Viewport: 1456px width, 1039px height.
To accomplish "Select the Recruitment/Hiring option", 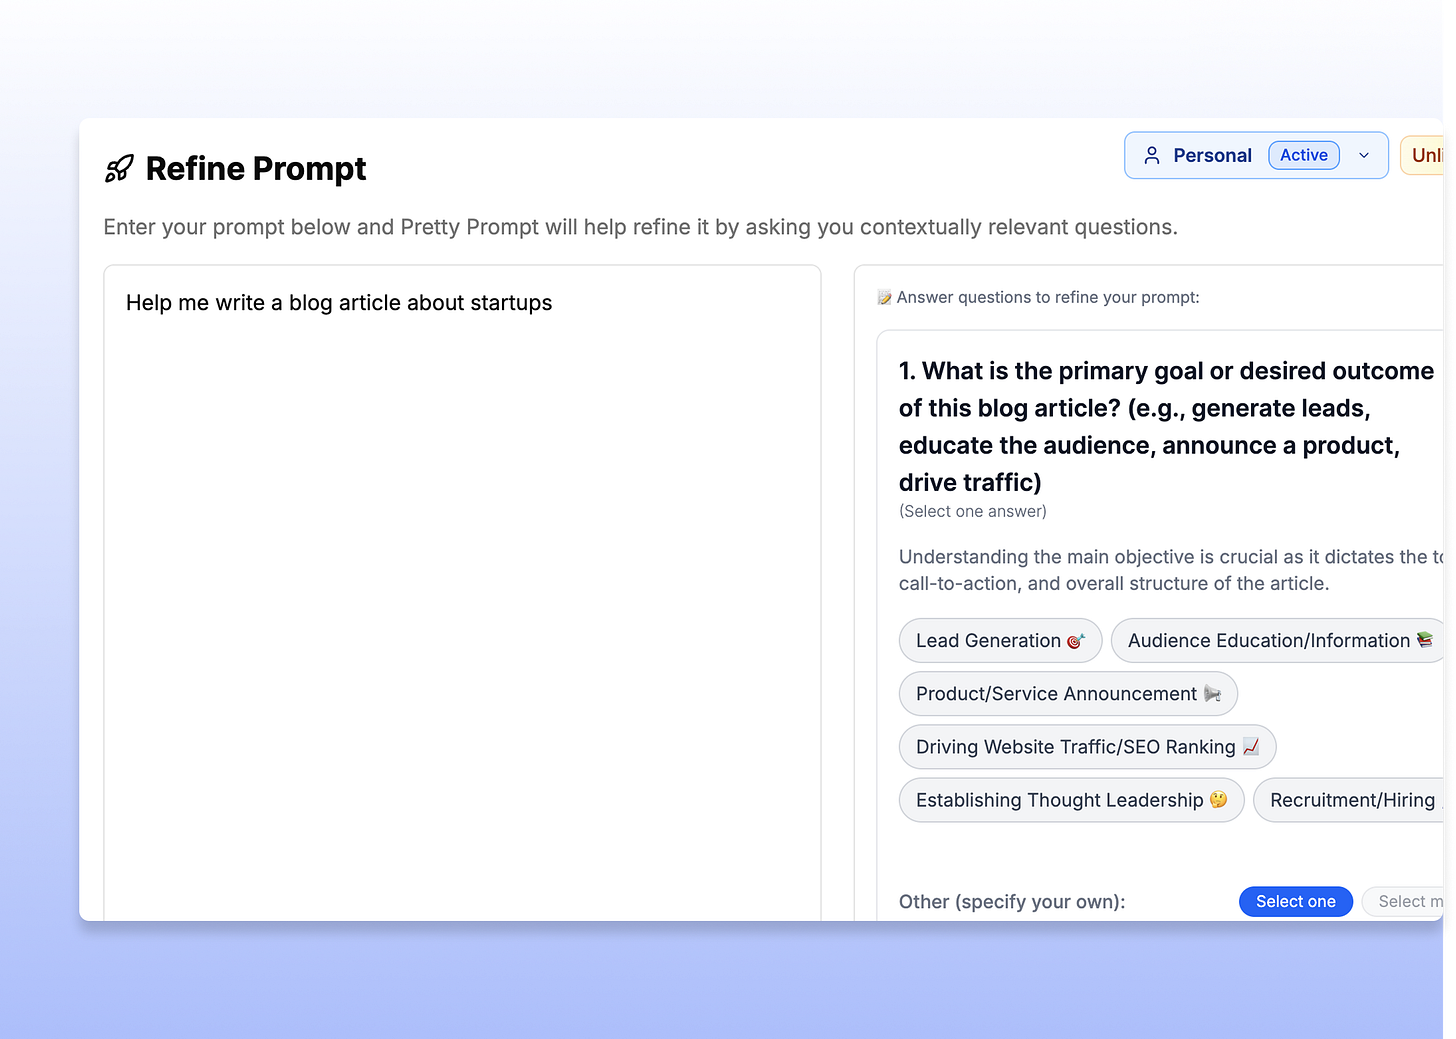I will point(1348,800).
